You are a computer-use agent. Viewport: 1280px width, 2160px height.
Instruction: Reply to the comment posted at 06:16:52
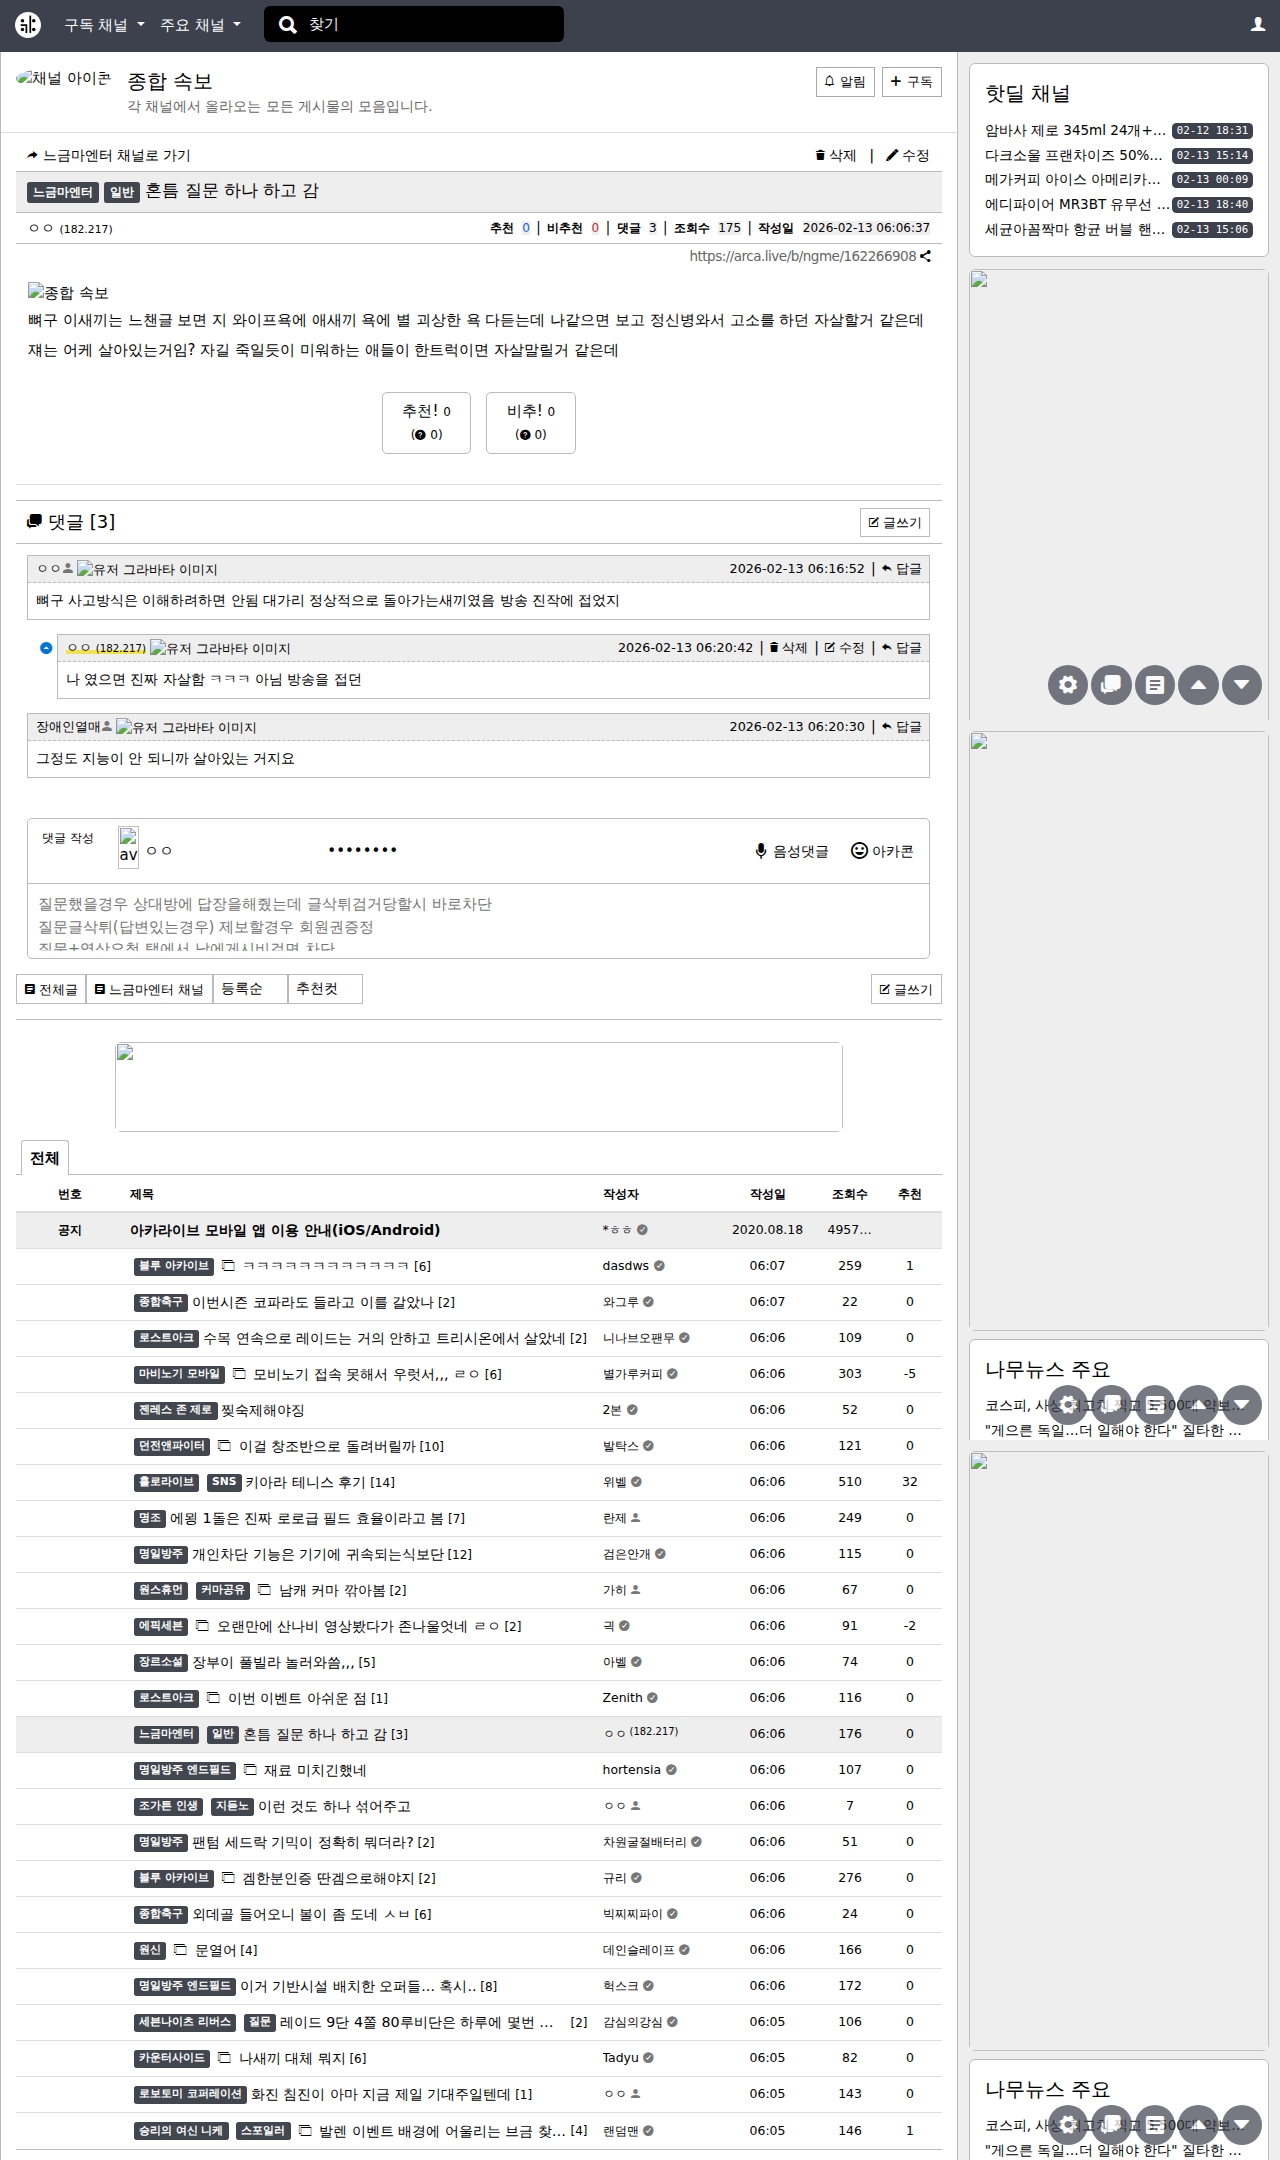pos(901,569)
